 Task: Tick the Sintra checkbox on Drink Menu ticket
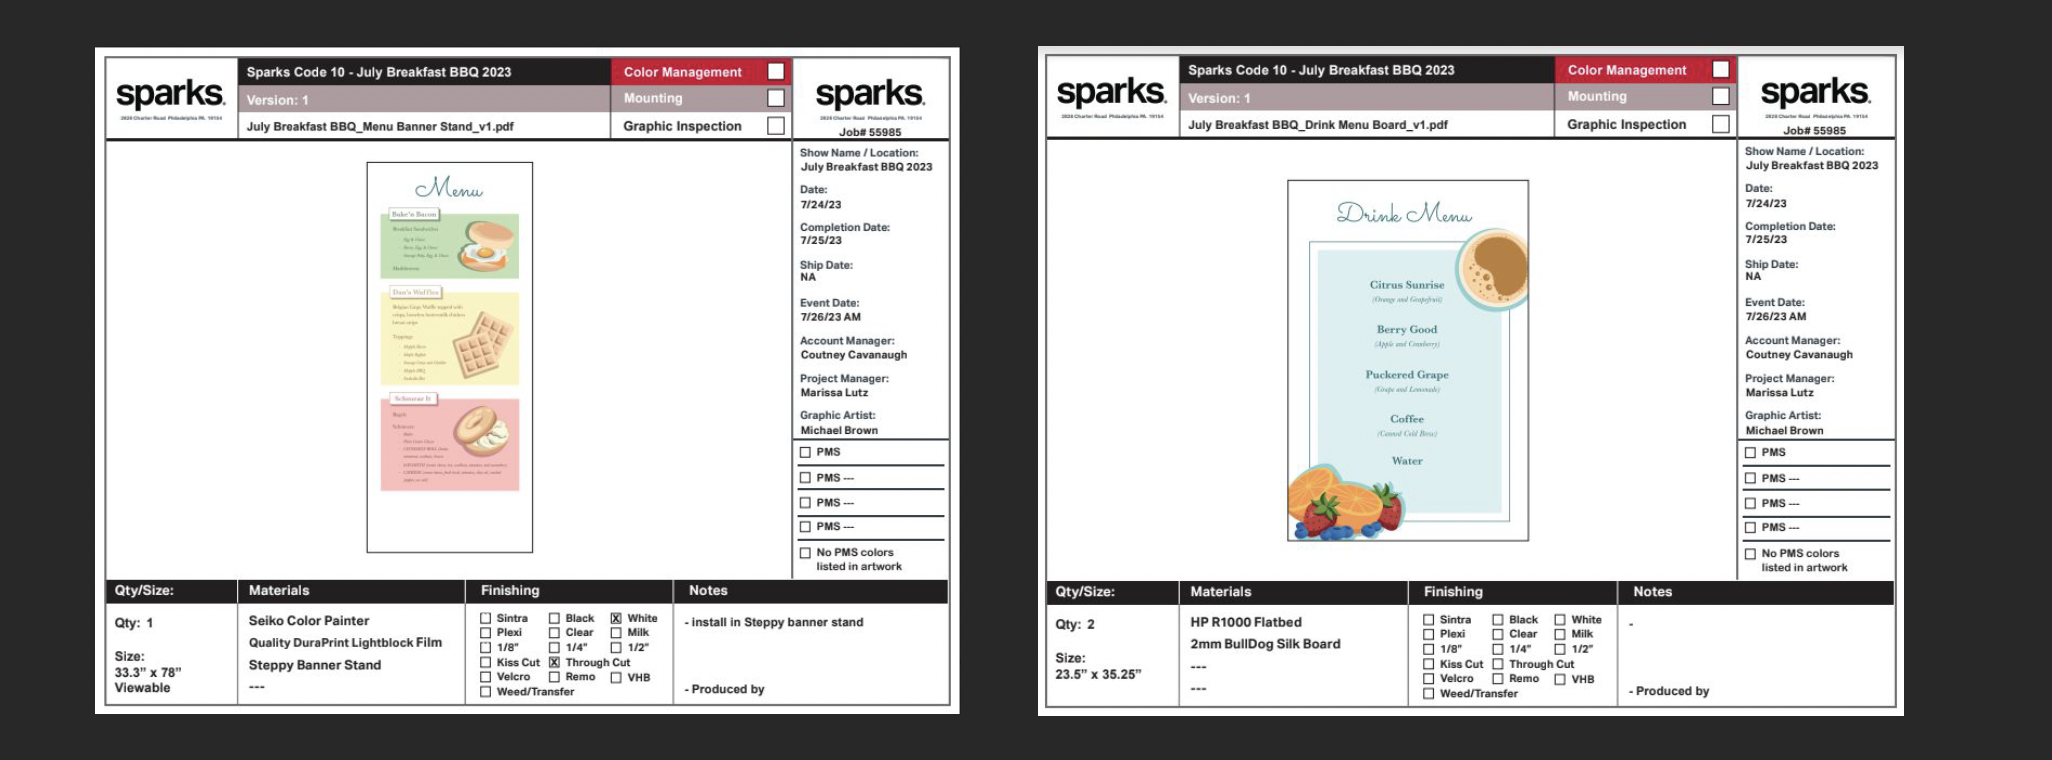(1429, 620)
